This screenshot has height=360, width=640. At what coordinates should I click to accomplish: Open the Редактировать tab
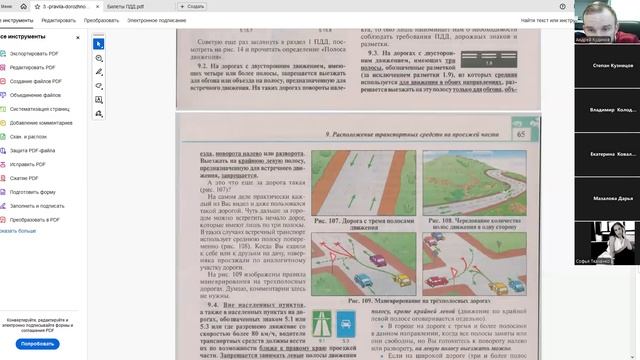pos(58,20)
